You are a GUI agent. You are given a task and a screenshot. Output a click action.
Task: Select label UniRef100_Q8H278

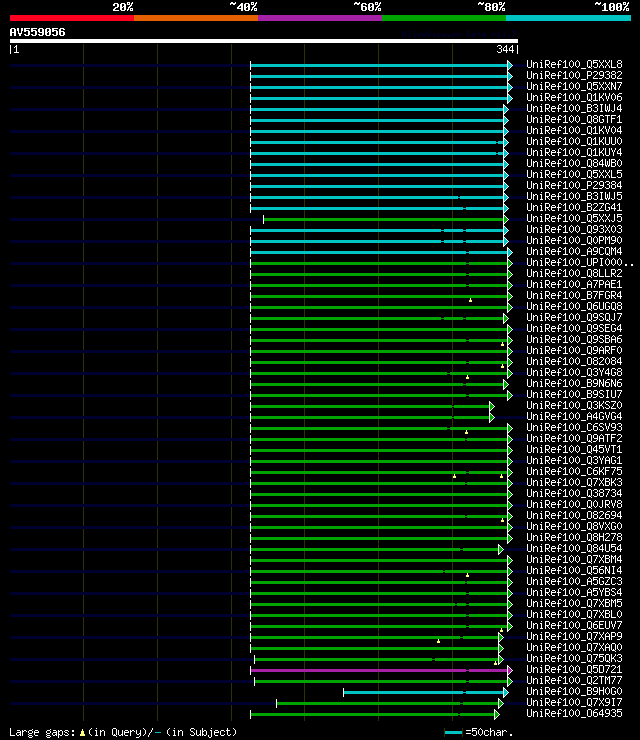point(574,538)
